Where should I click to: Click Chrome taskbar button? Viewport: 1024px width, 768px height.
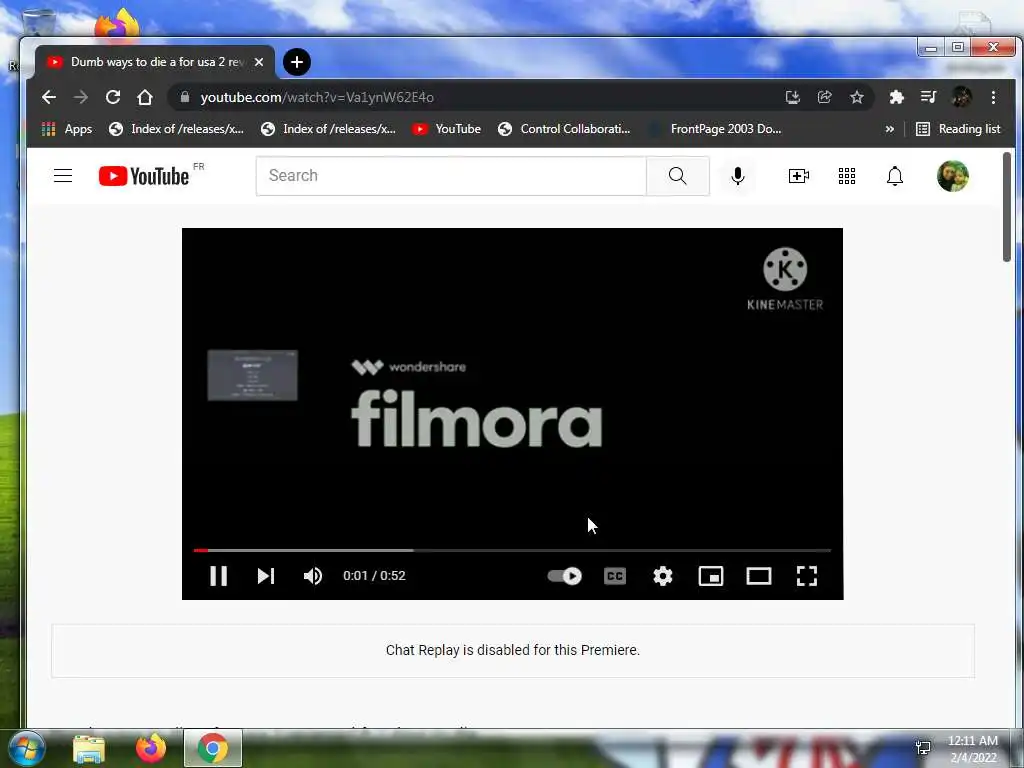pos(213,748)
